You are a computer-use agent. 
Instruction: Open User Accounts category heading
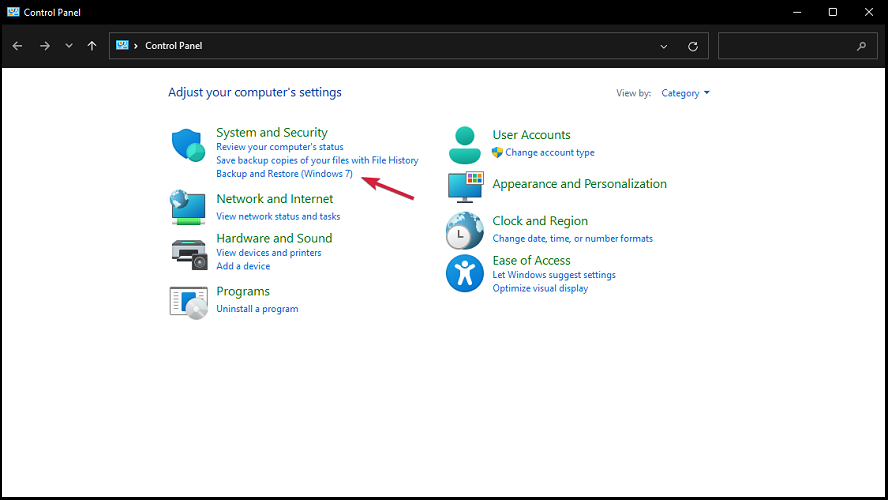(x=531, y=135)
